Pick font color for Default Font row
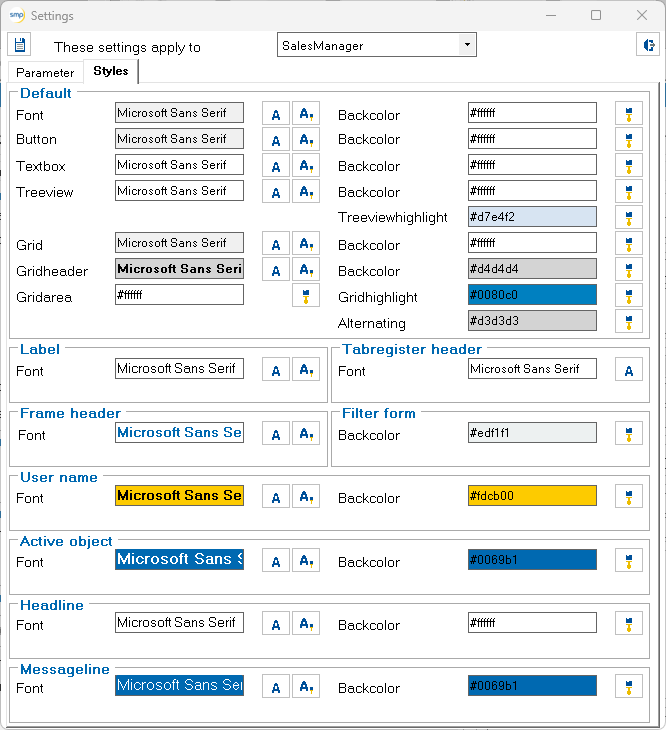666x730 pixels. tap(306, 114)
